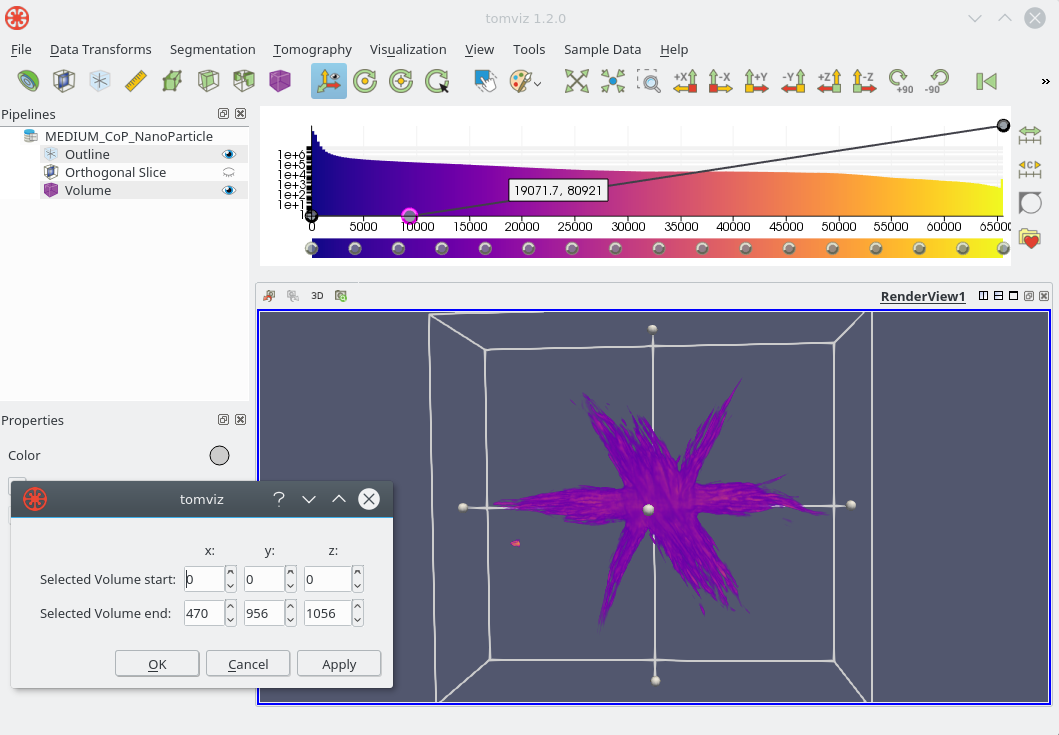Open the custom color range icon

click(1030, 169)
